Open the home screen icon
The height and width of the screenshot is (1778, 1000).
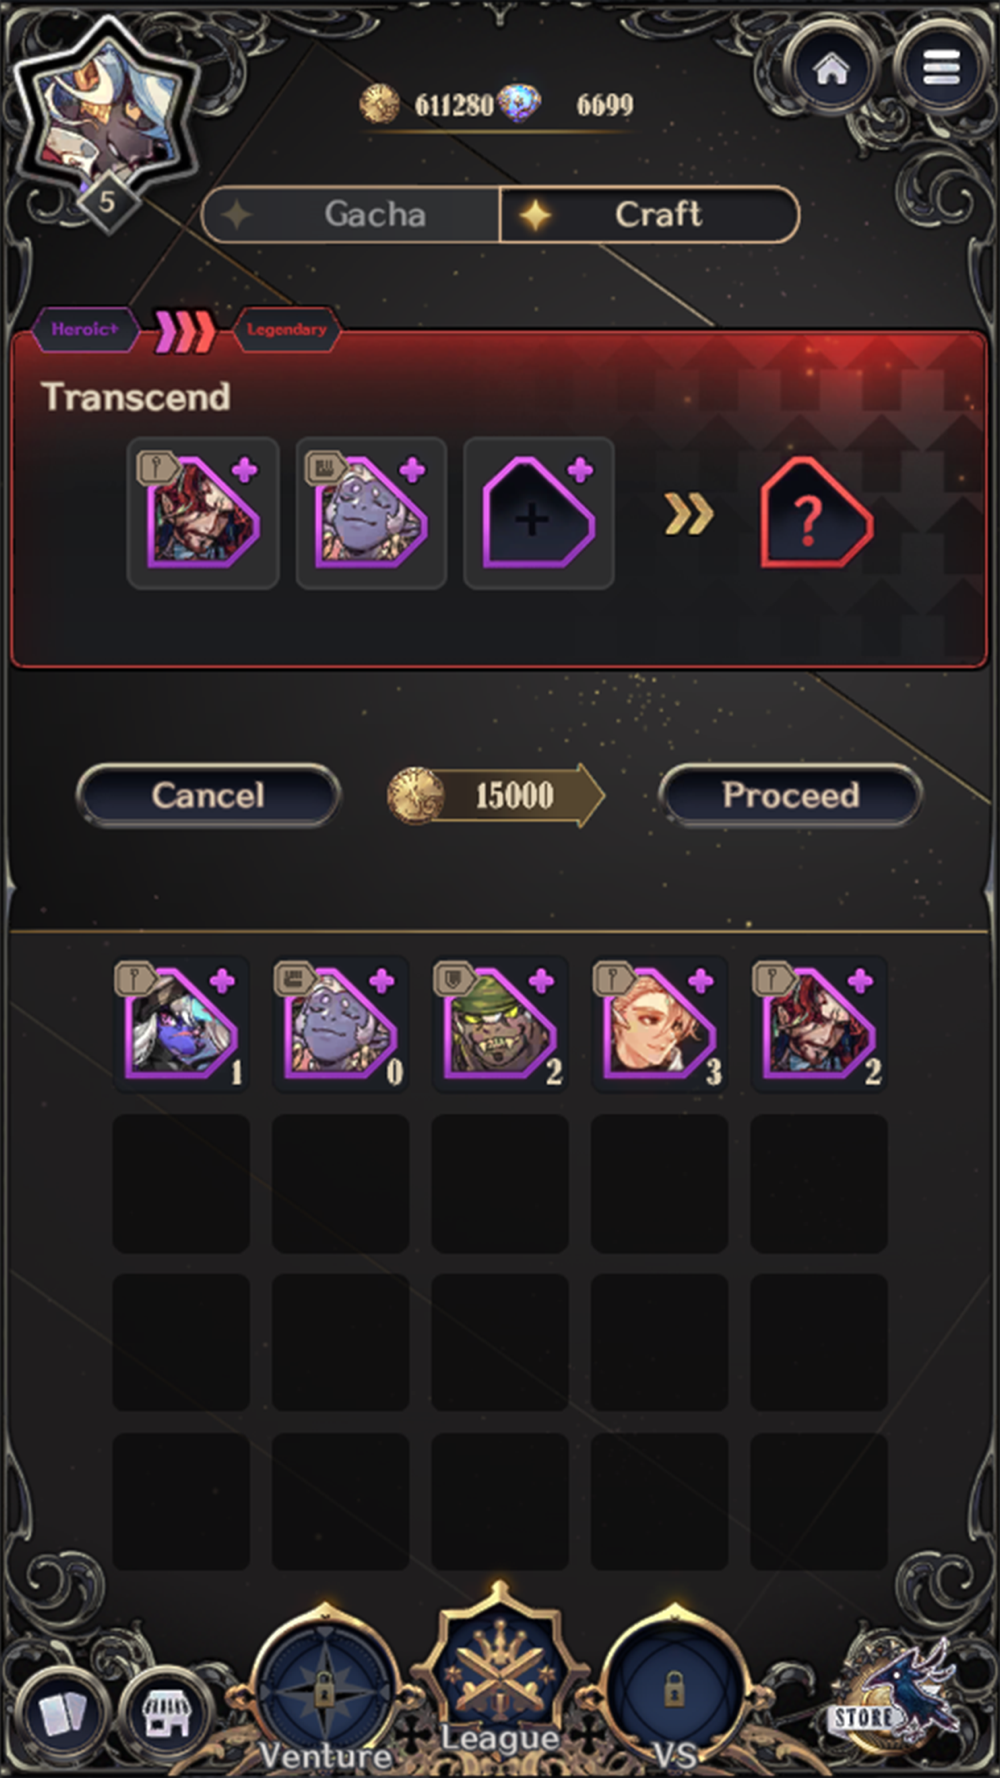(x=831, y=69)
